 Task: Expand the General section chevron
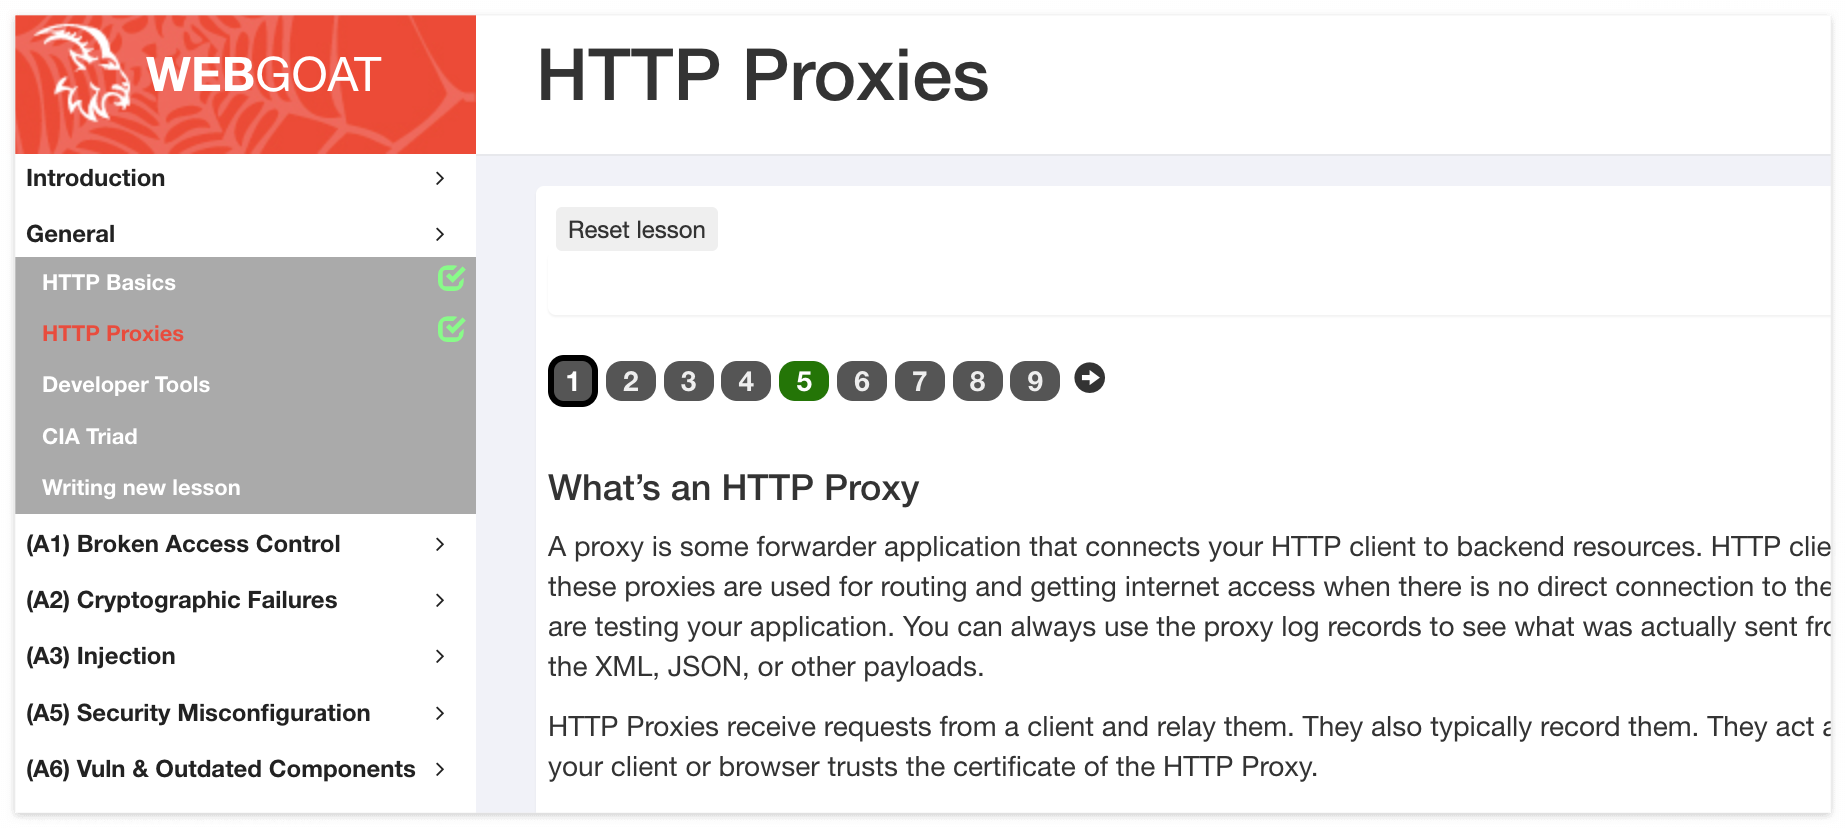[x=440, y=234]
